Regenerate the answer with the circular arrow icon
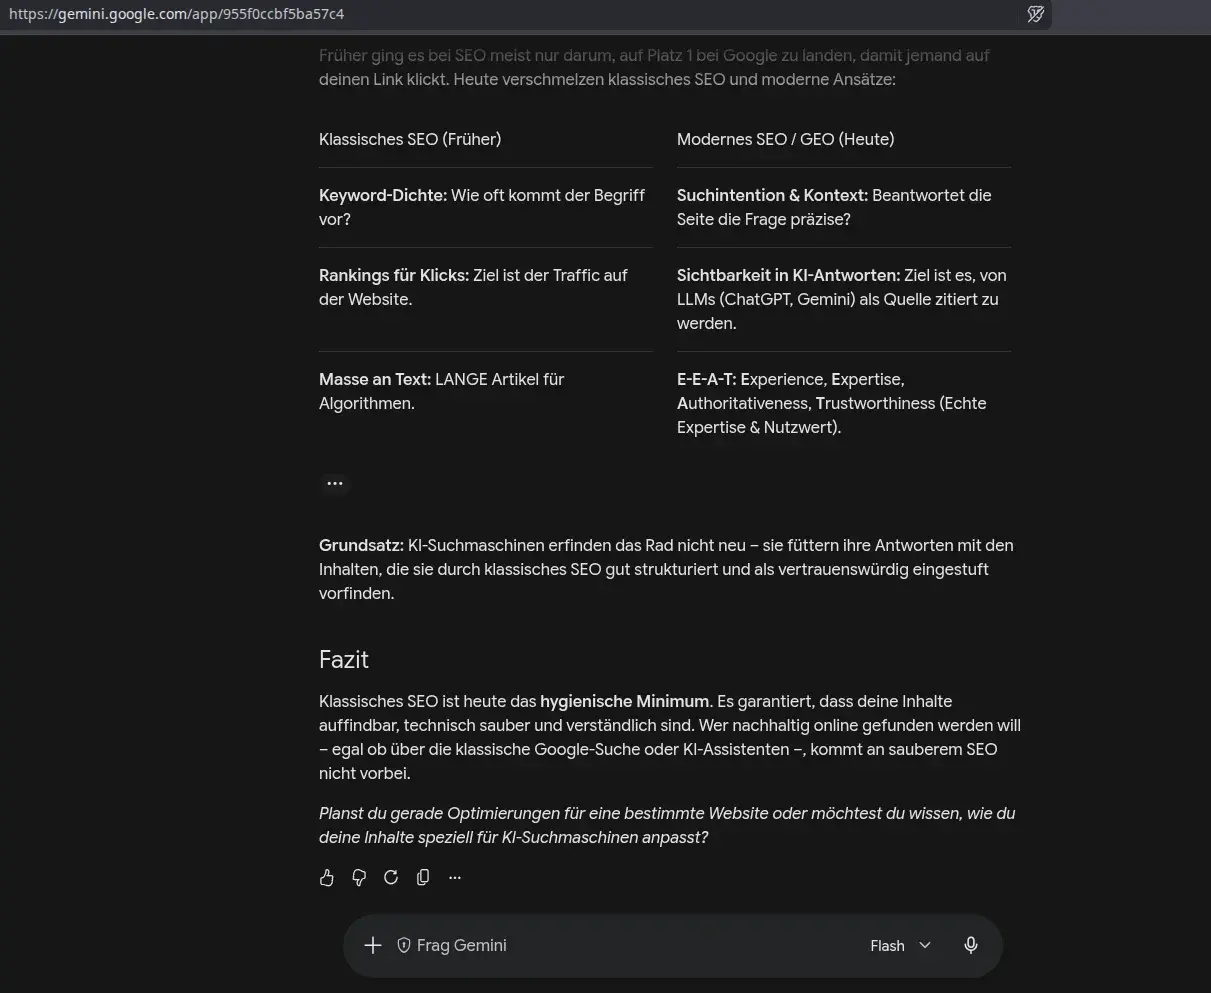 point(391,877)
